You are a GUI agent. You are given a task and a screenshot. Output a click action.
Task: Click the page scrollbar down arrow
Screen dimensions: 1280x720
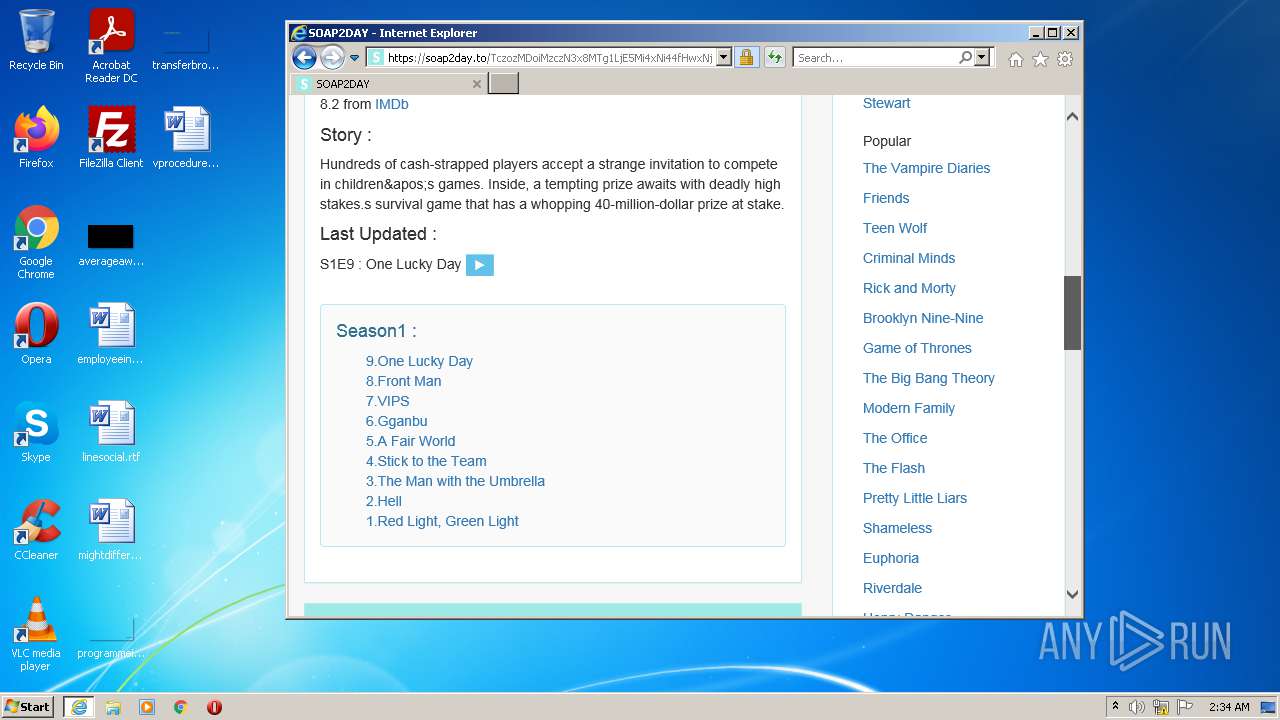click(x=1072, y=594)
